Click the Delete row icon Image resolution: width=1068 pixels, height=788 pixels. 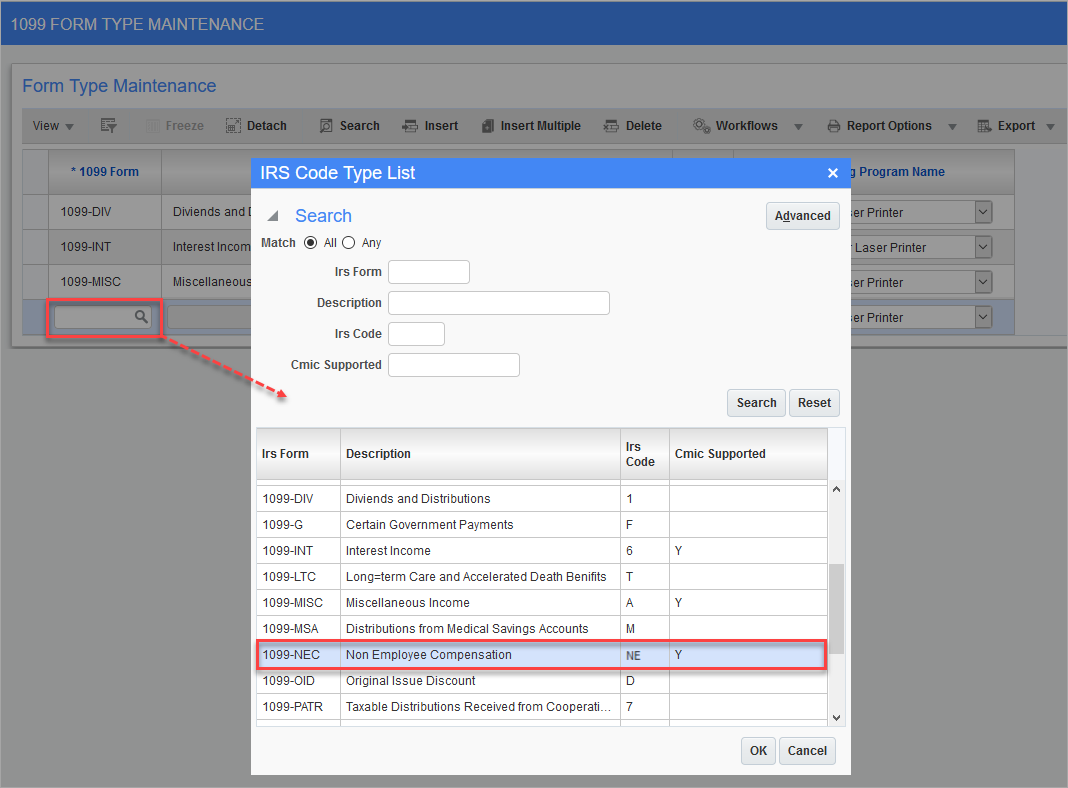tap(611, 126)
